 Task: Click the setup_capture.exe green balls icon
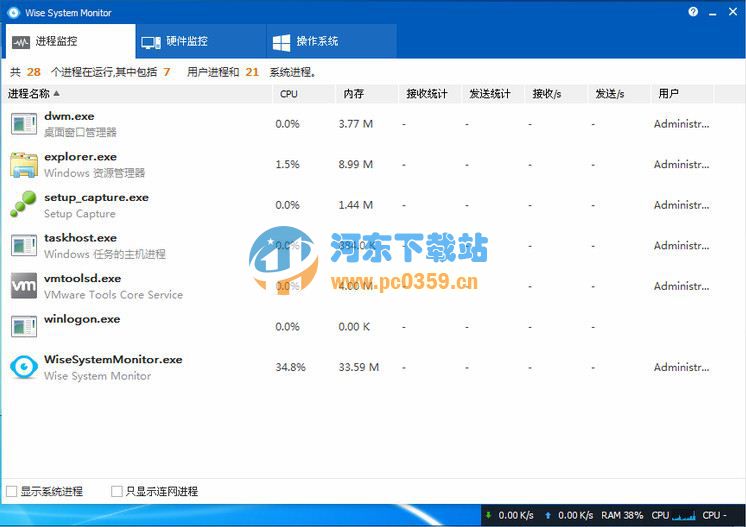click(x=23, y=205)
